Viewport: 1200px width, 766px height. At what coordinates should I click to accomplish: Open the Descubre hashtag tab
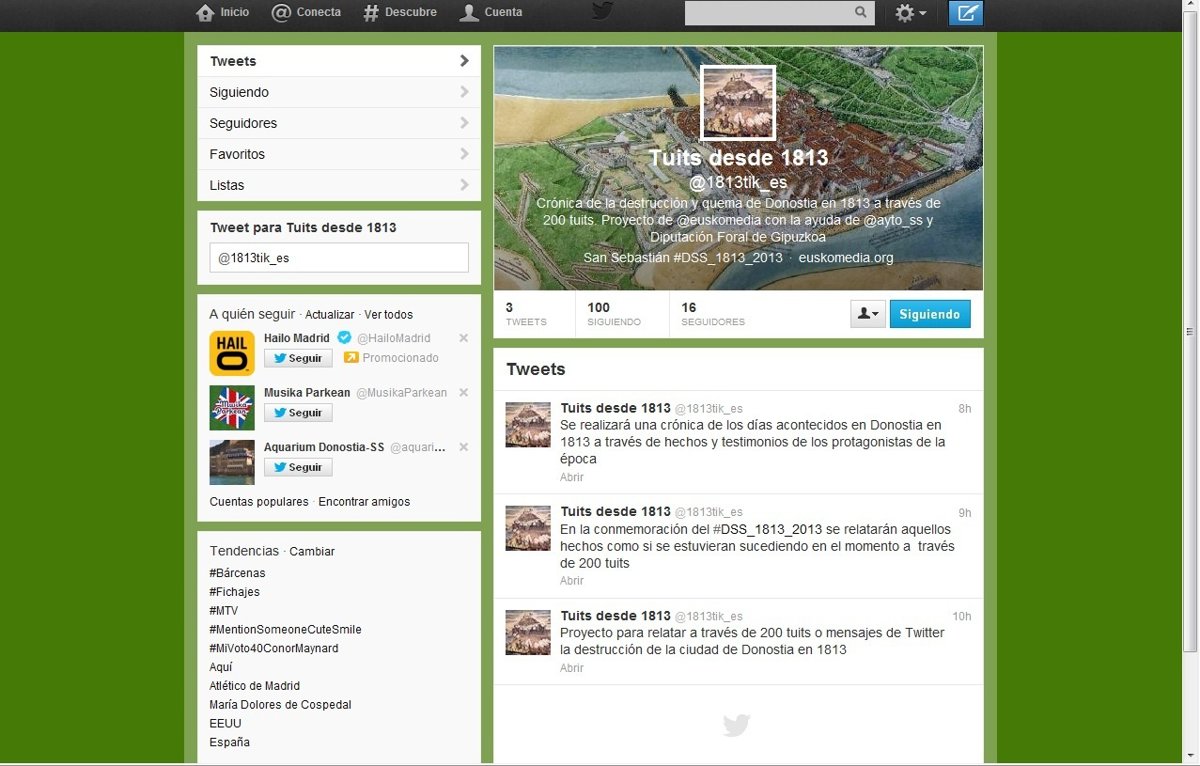click(x=400, y=12)
